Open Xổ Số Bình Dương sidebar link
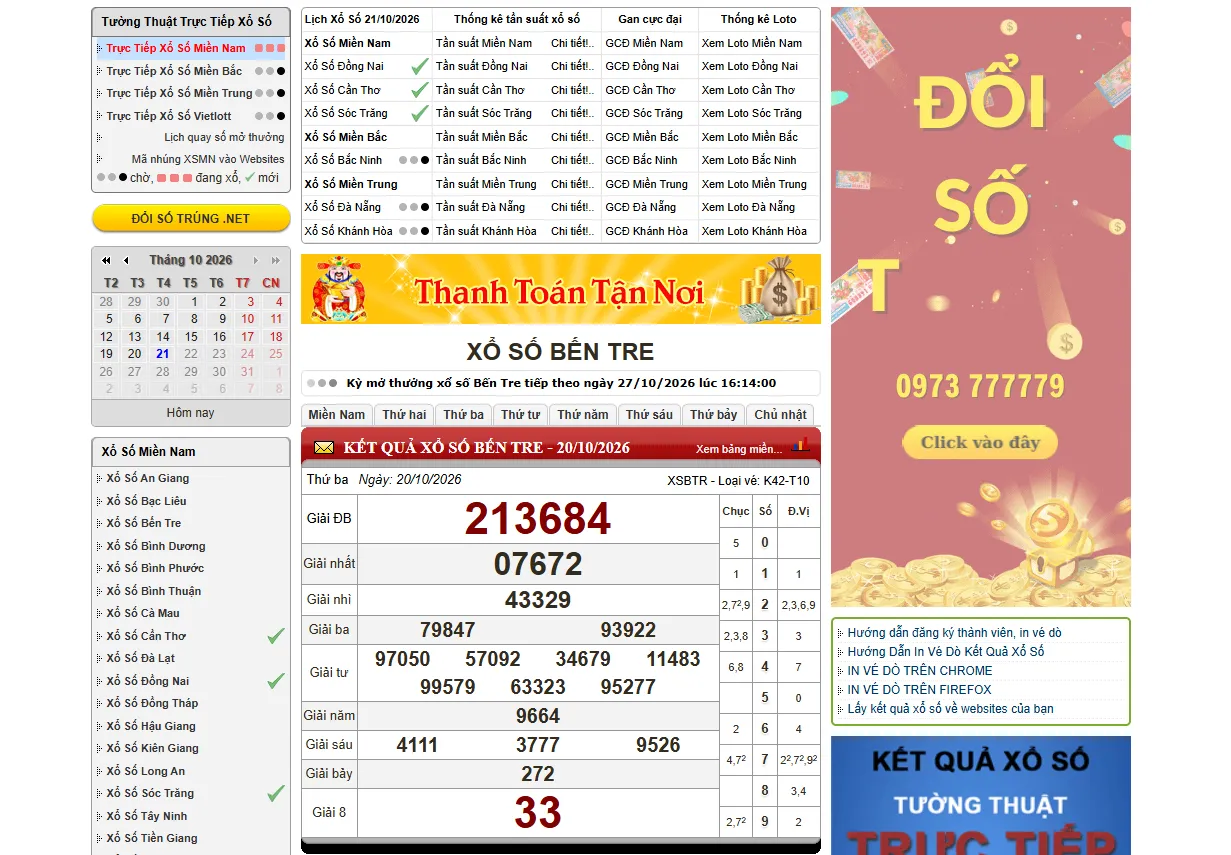 click(156, 546)
